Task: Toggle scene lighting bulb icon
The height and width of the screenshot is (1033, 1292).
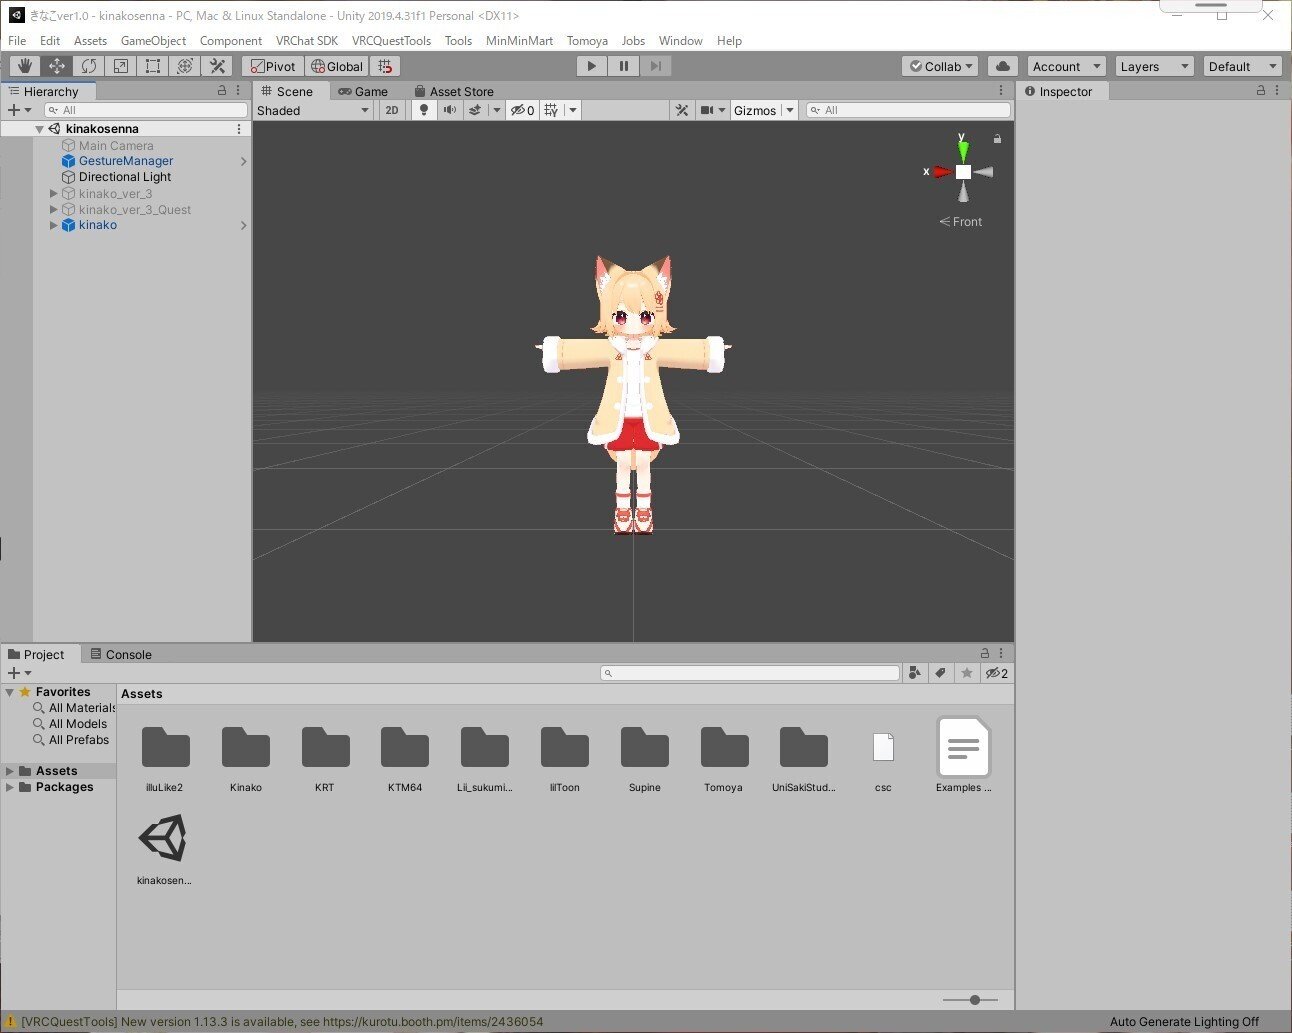Action: click(424, 110)
